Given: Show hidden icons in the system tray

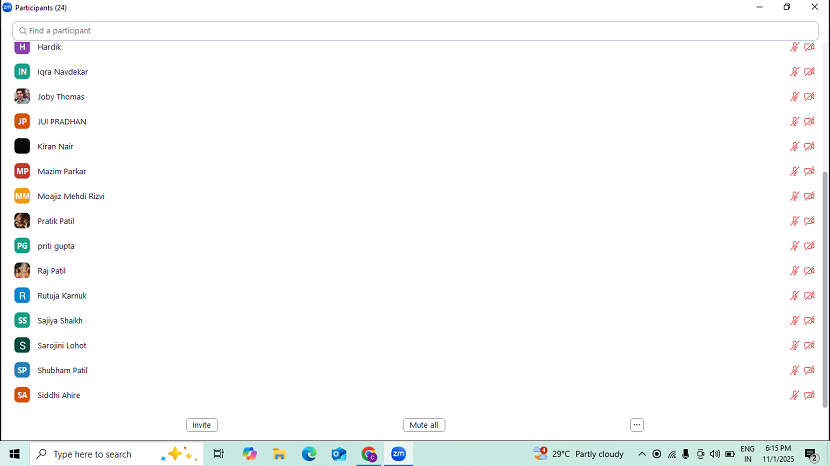Looking at the screenshot, I should (x=642, y=454).
